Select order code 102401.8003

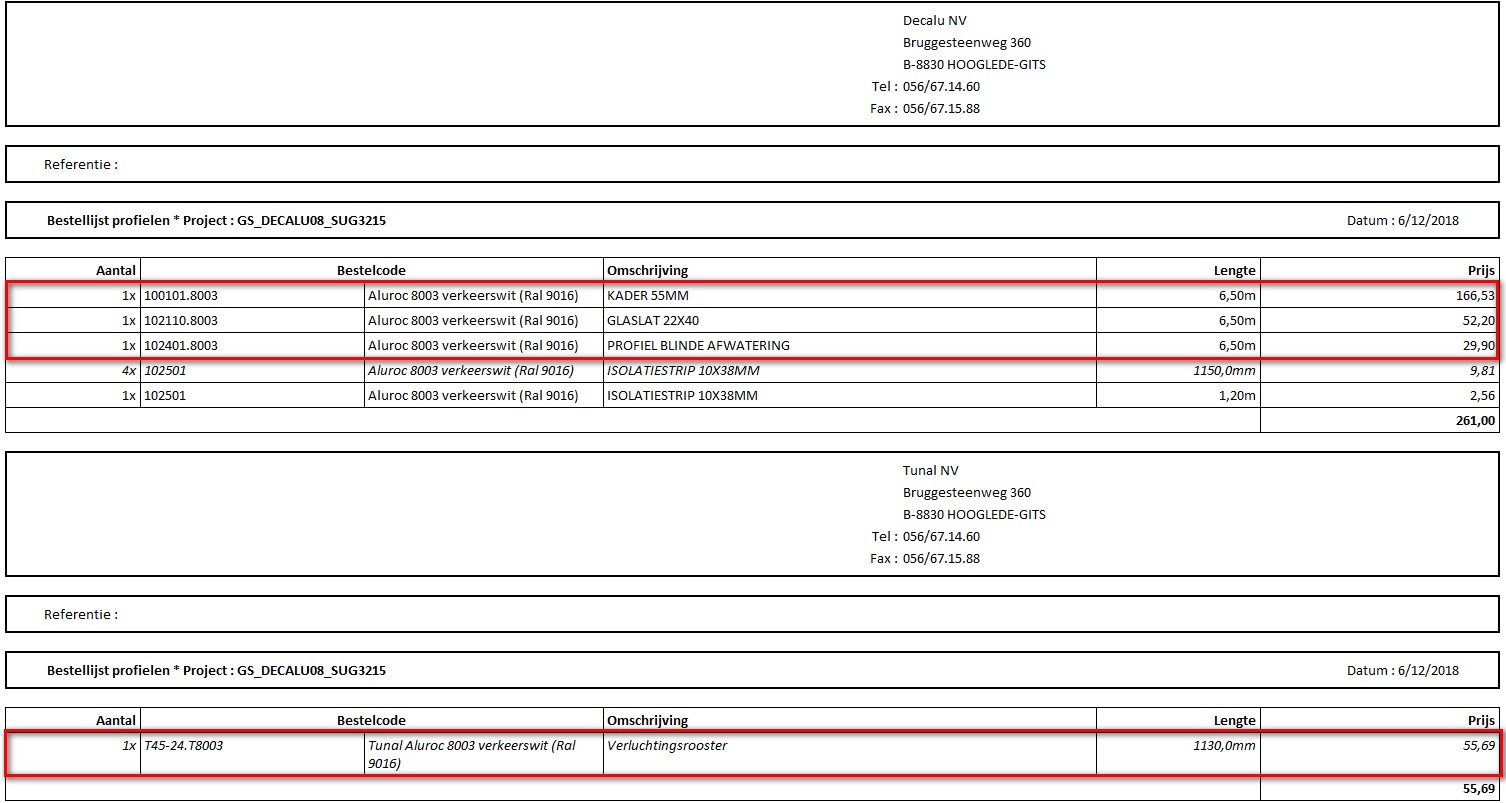[181, 346]
